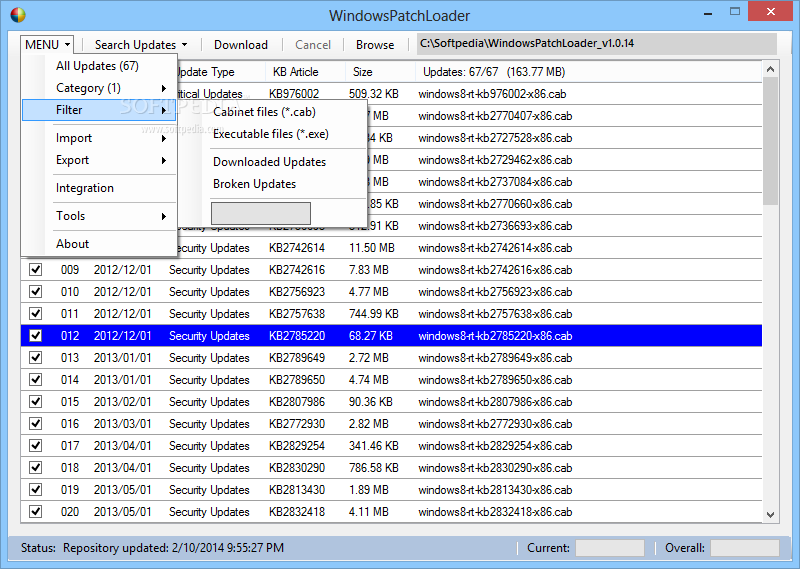
Task: Open the MENU dropdown button
Action: [47, 45]
